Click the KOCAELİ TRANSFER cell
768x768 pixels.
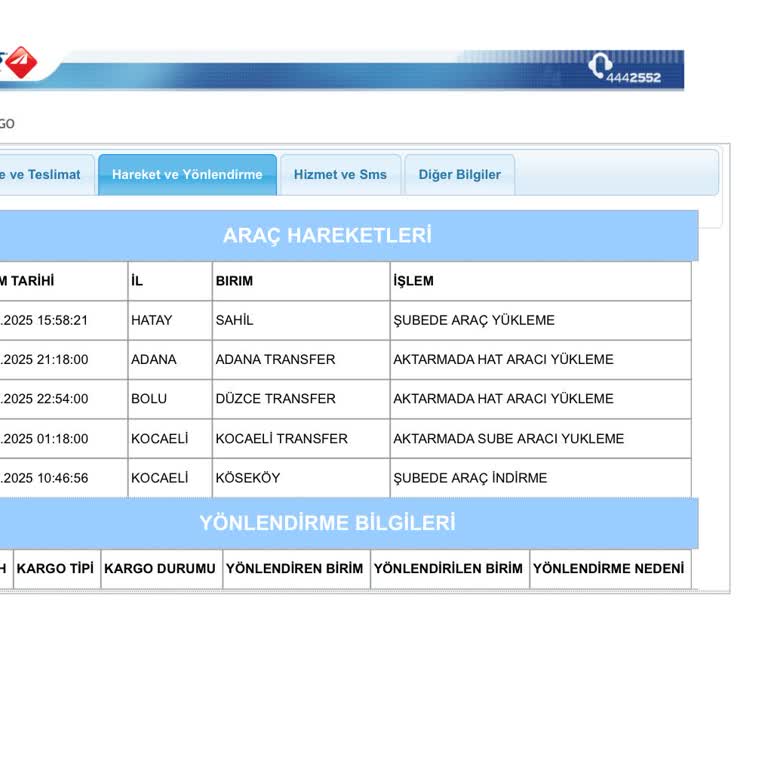[x=301, y=439]
